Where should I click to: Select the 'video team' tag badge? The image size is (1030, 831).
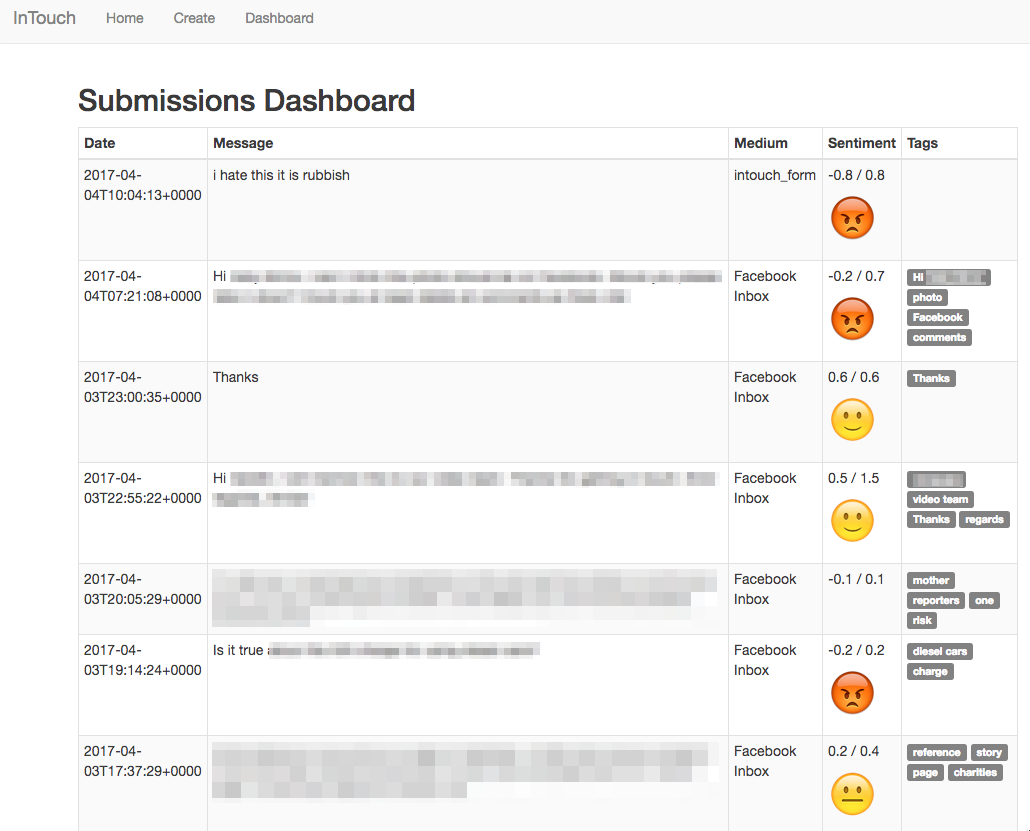click(x=940, y=499)
